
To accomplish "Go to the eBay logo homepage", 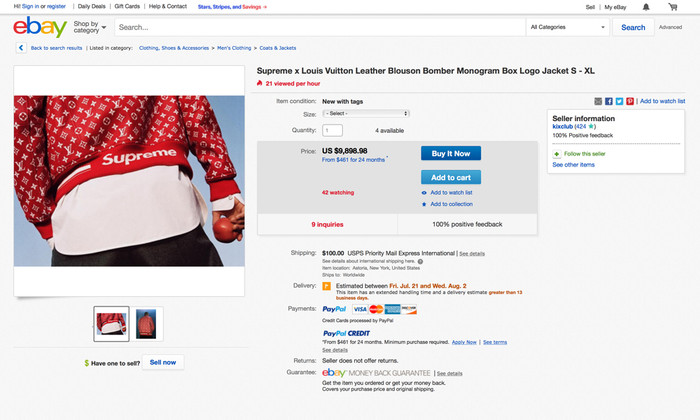I will coord(40,27).
